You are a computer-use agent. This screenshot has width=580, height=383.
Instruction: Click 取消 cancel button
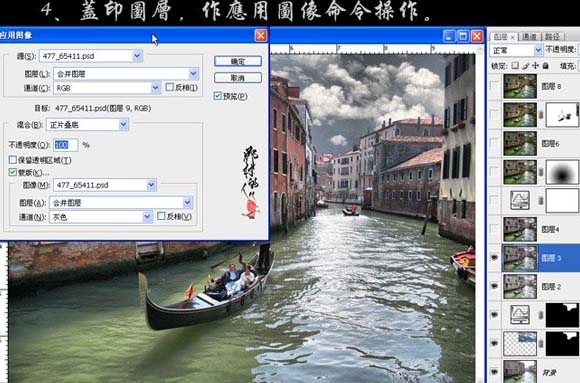click(238, 78)
